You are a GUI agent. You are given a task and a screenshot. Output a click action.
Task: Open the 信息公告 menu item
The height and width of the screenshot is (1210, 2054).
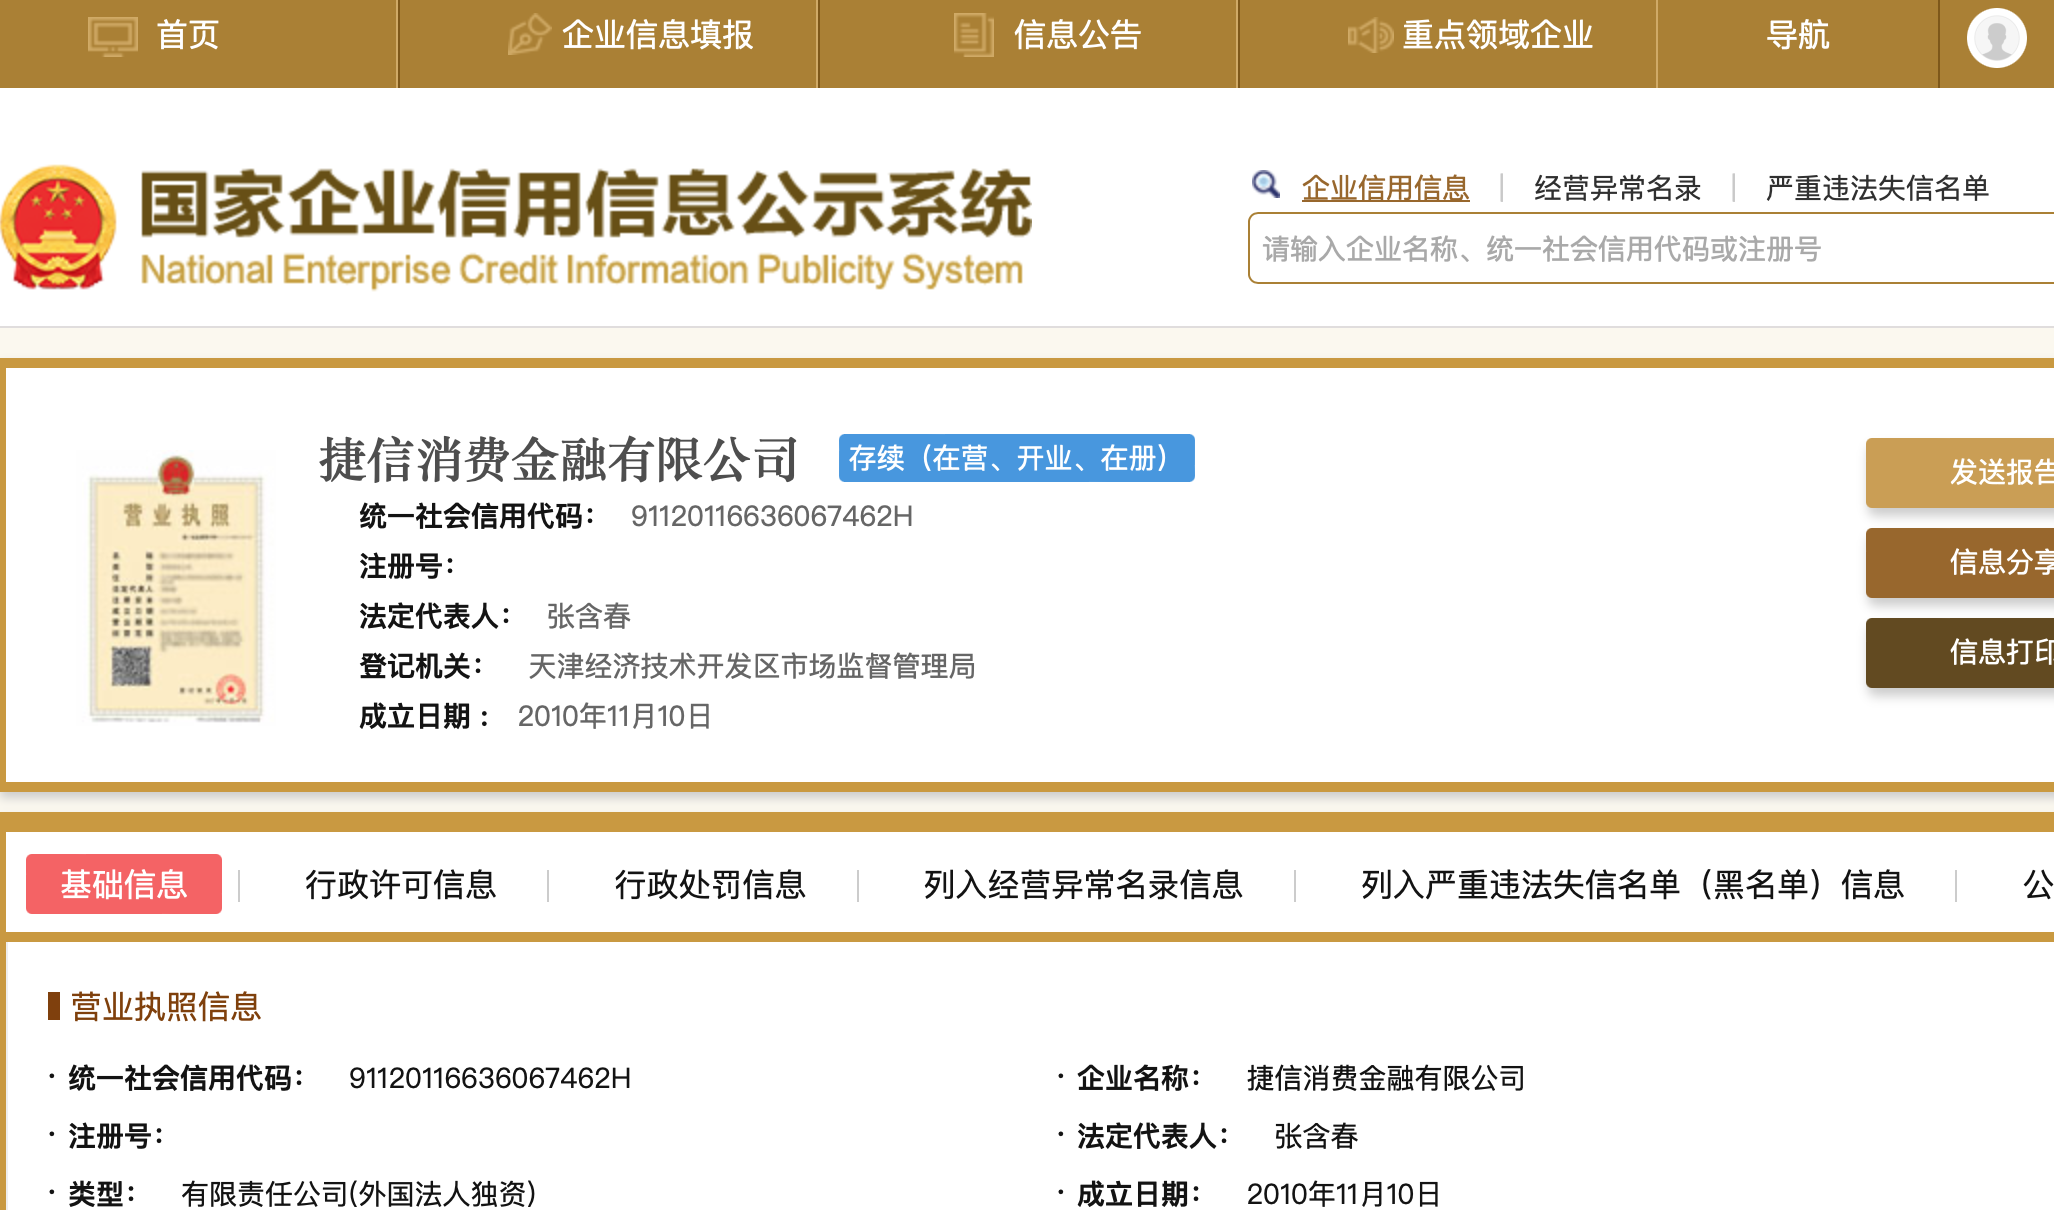(x=1077, y=35)
